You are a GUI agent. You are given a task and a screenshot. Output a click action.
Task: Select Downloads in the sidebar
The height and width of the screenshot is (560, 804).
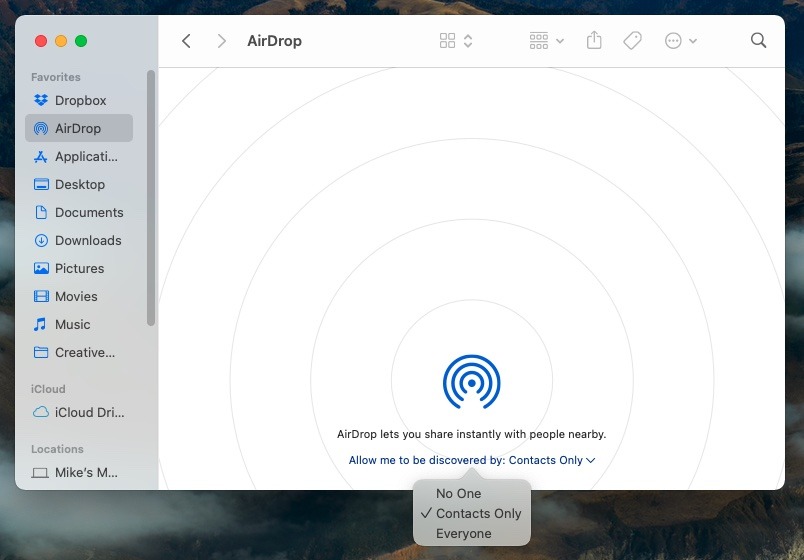pos(87,240)
